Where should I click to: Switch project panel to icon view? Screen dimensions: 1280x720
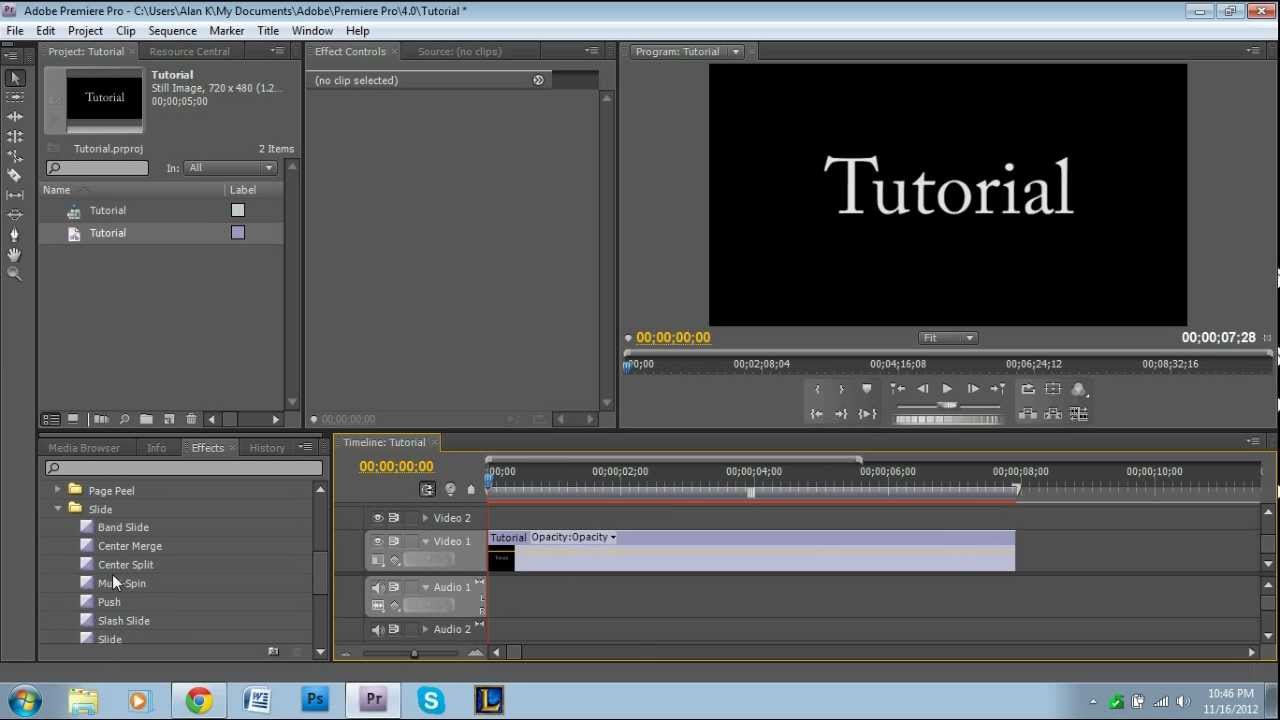pyautogui.click(x=73, y=419)
